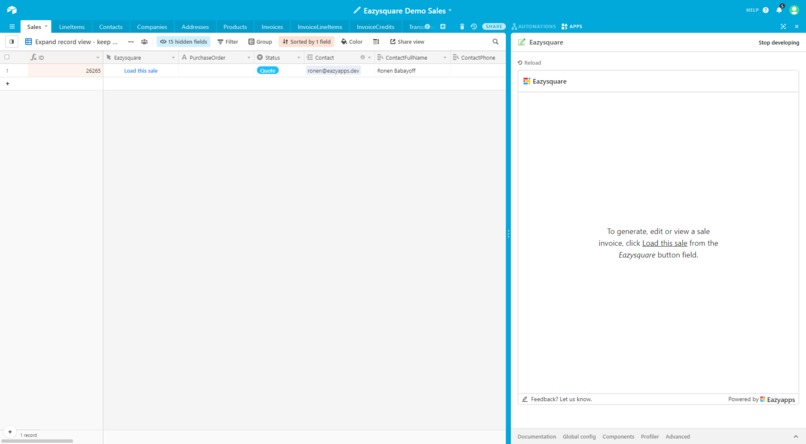Click Stop developing button
806x444 pixels.
click(x=778, y=43)
